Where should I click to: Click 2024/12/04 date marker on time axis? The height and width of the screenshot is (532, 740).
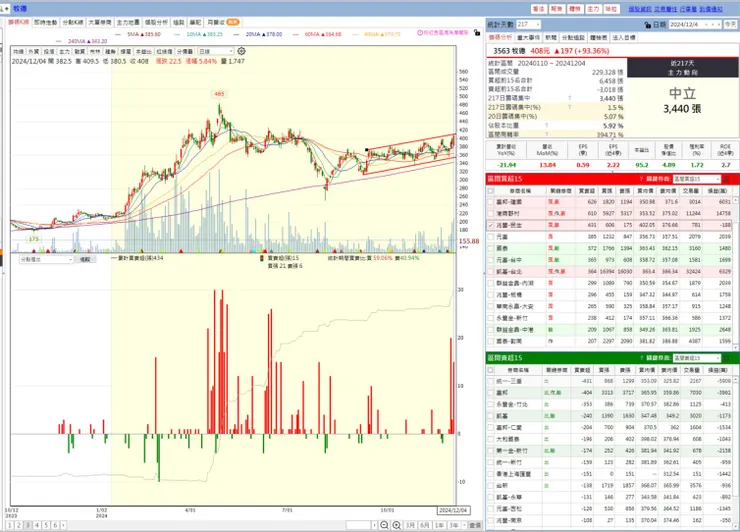click(x=453, y=510)
